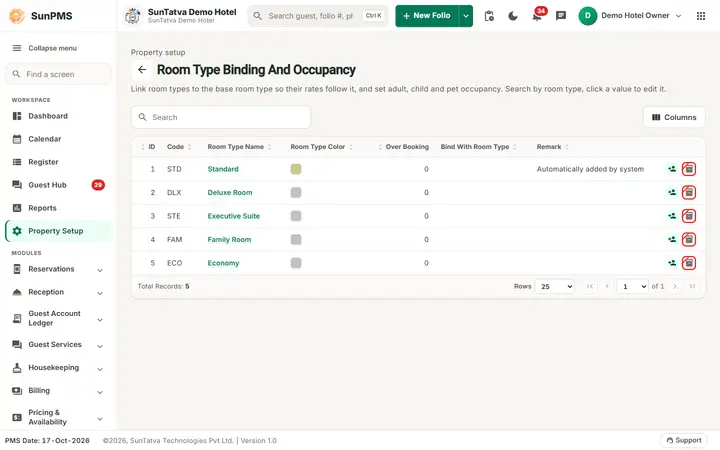
Task: Click red-outlined icon in Deluxe Room row
Action: 689,192
